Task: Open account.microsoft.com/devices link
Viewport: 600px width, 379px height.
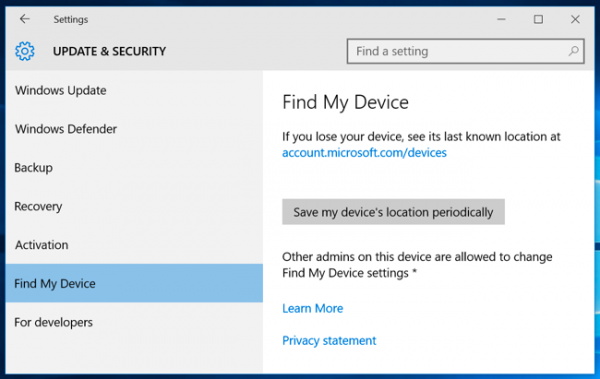Action: tap(364, 153)
